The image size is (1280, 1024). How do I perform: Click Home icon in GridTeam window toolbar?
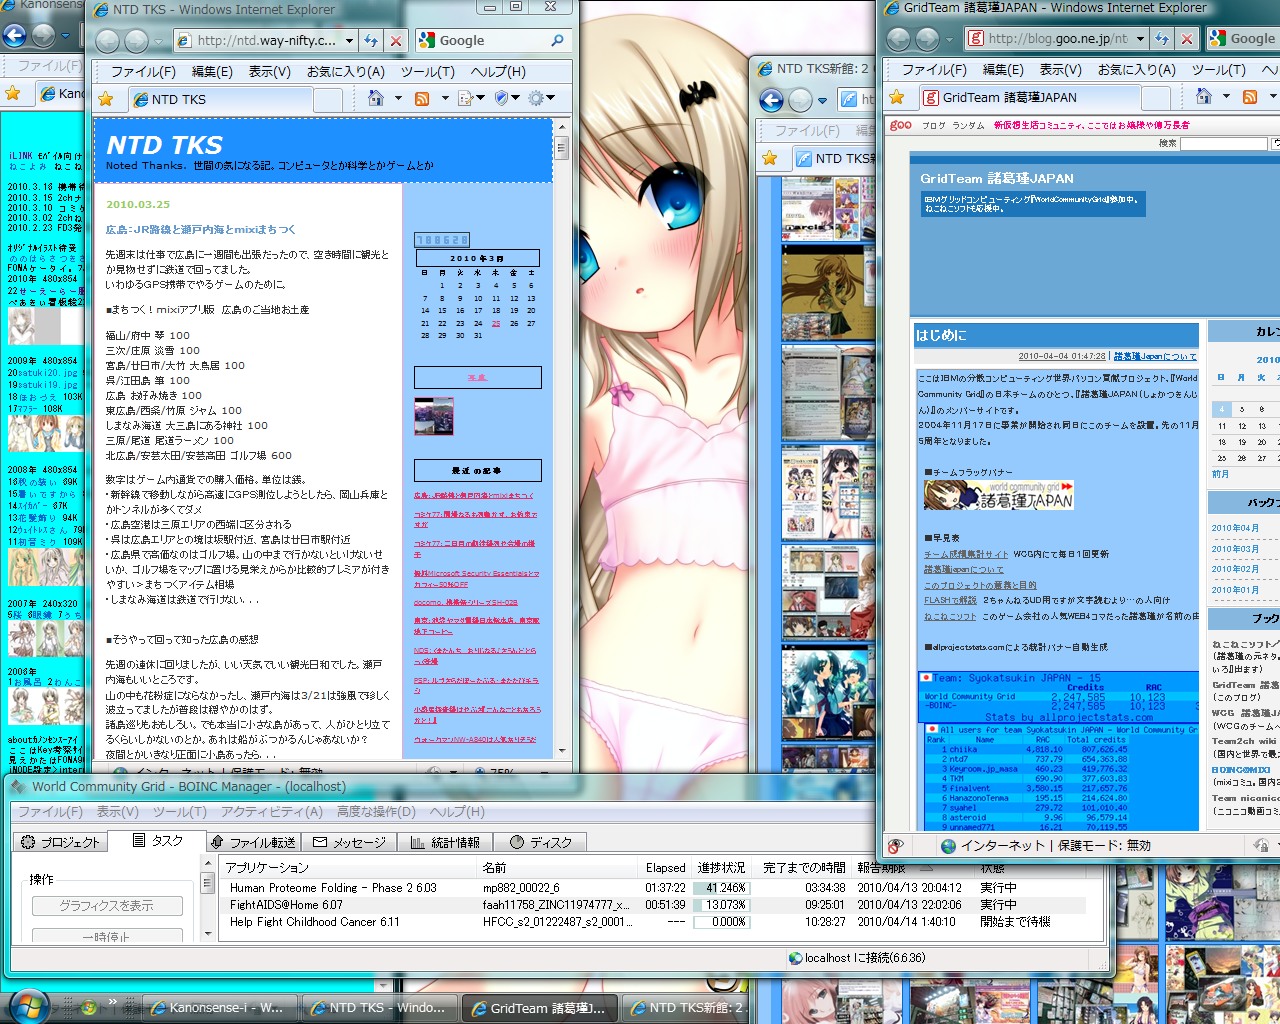[x=1205, y=96]
